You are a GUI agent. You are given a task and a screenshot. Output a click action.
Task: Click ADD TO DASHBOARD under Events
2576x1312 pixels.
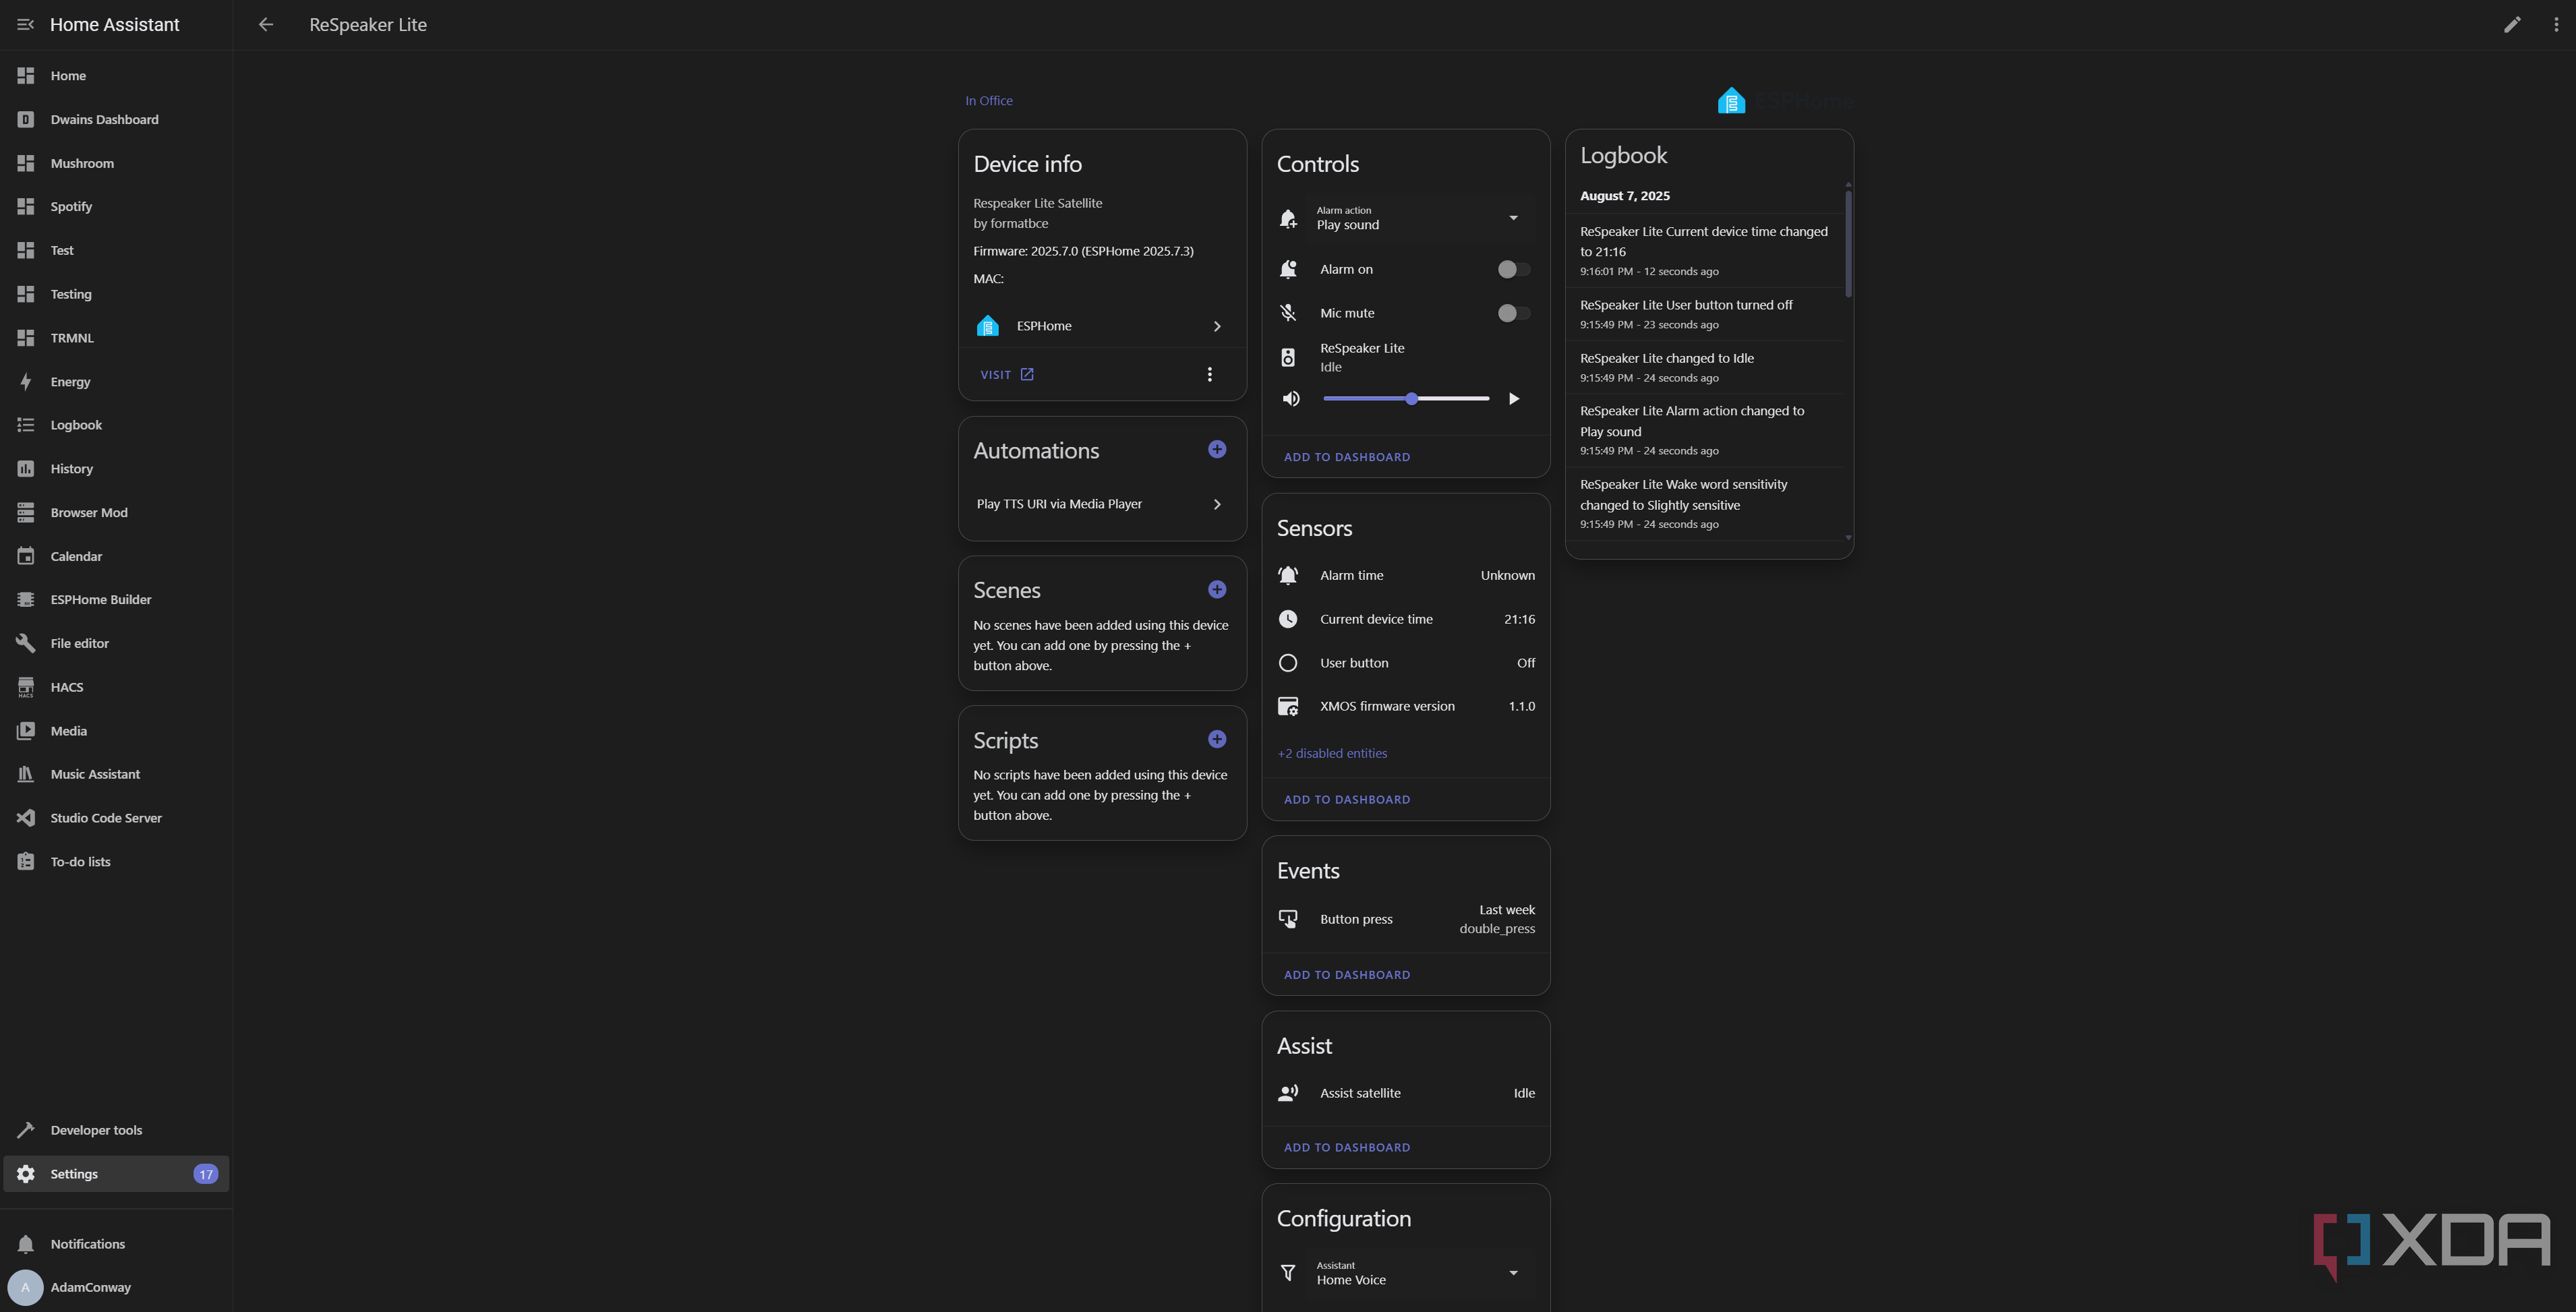click(x=1347, y=975)
